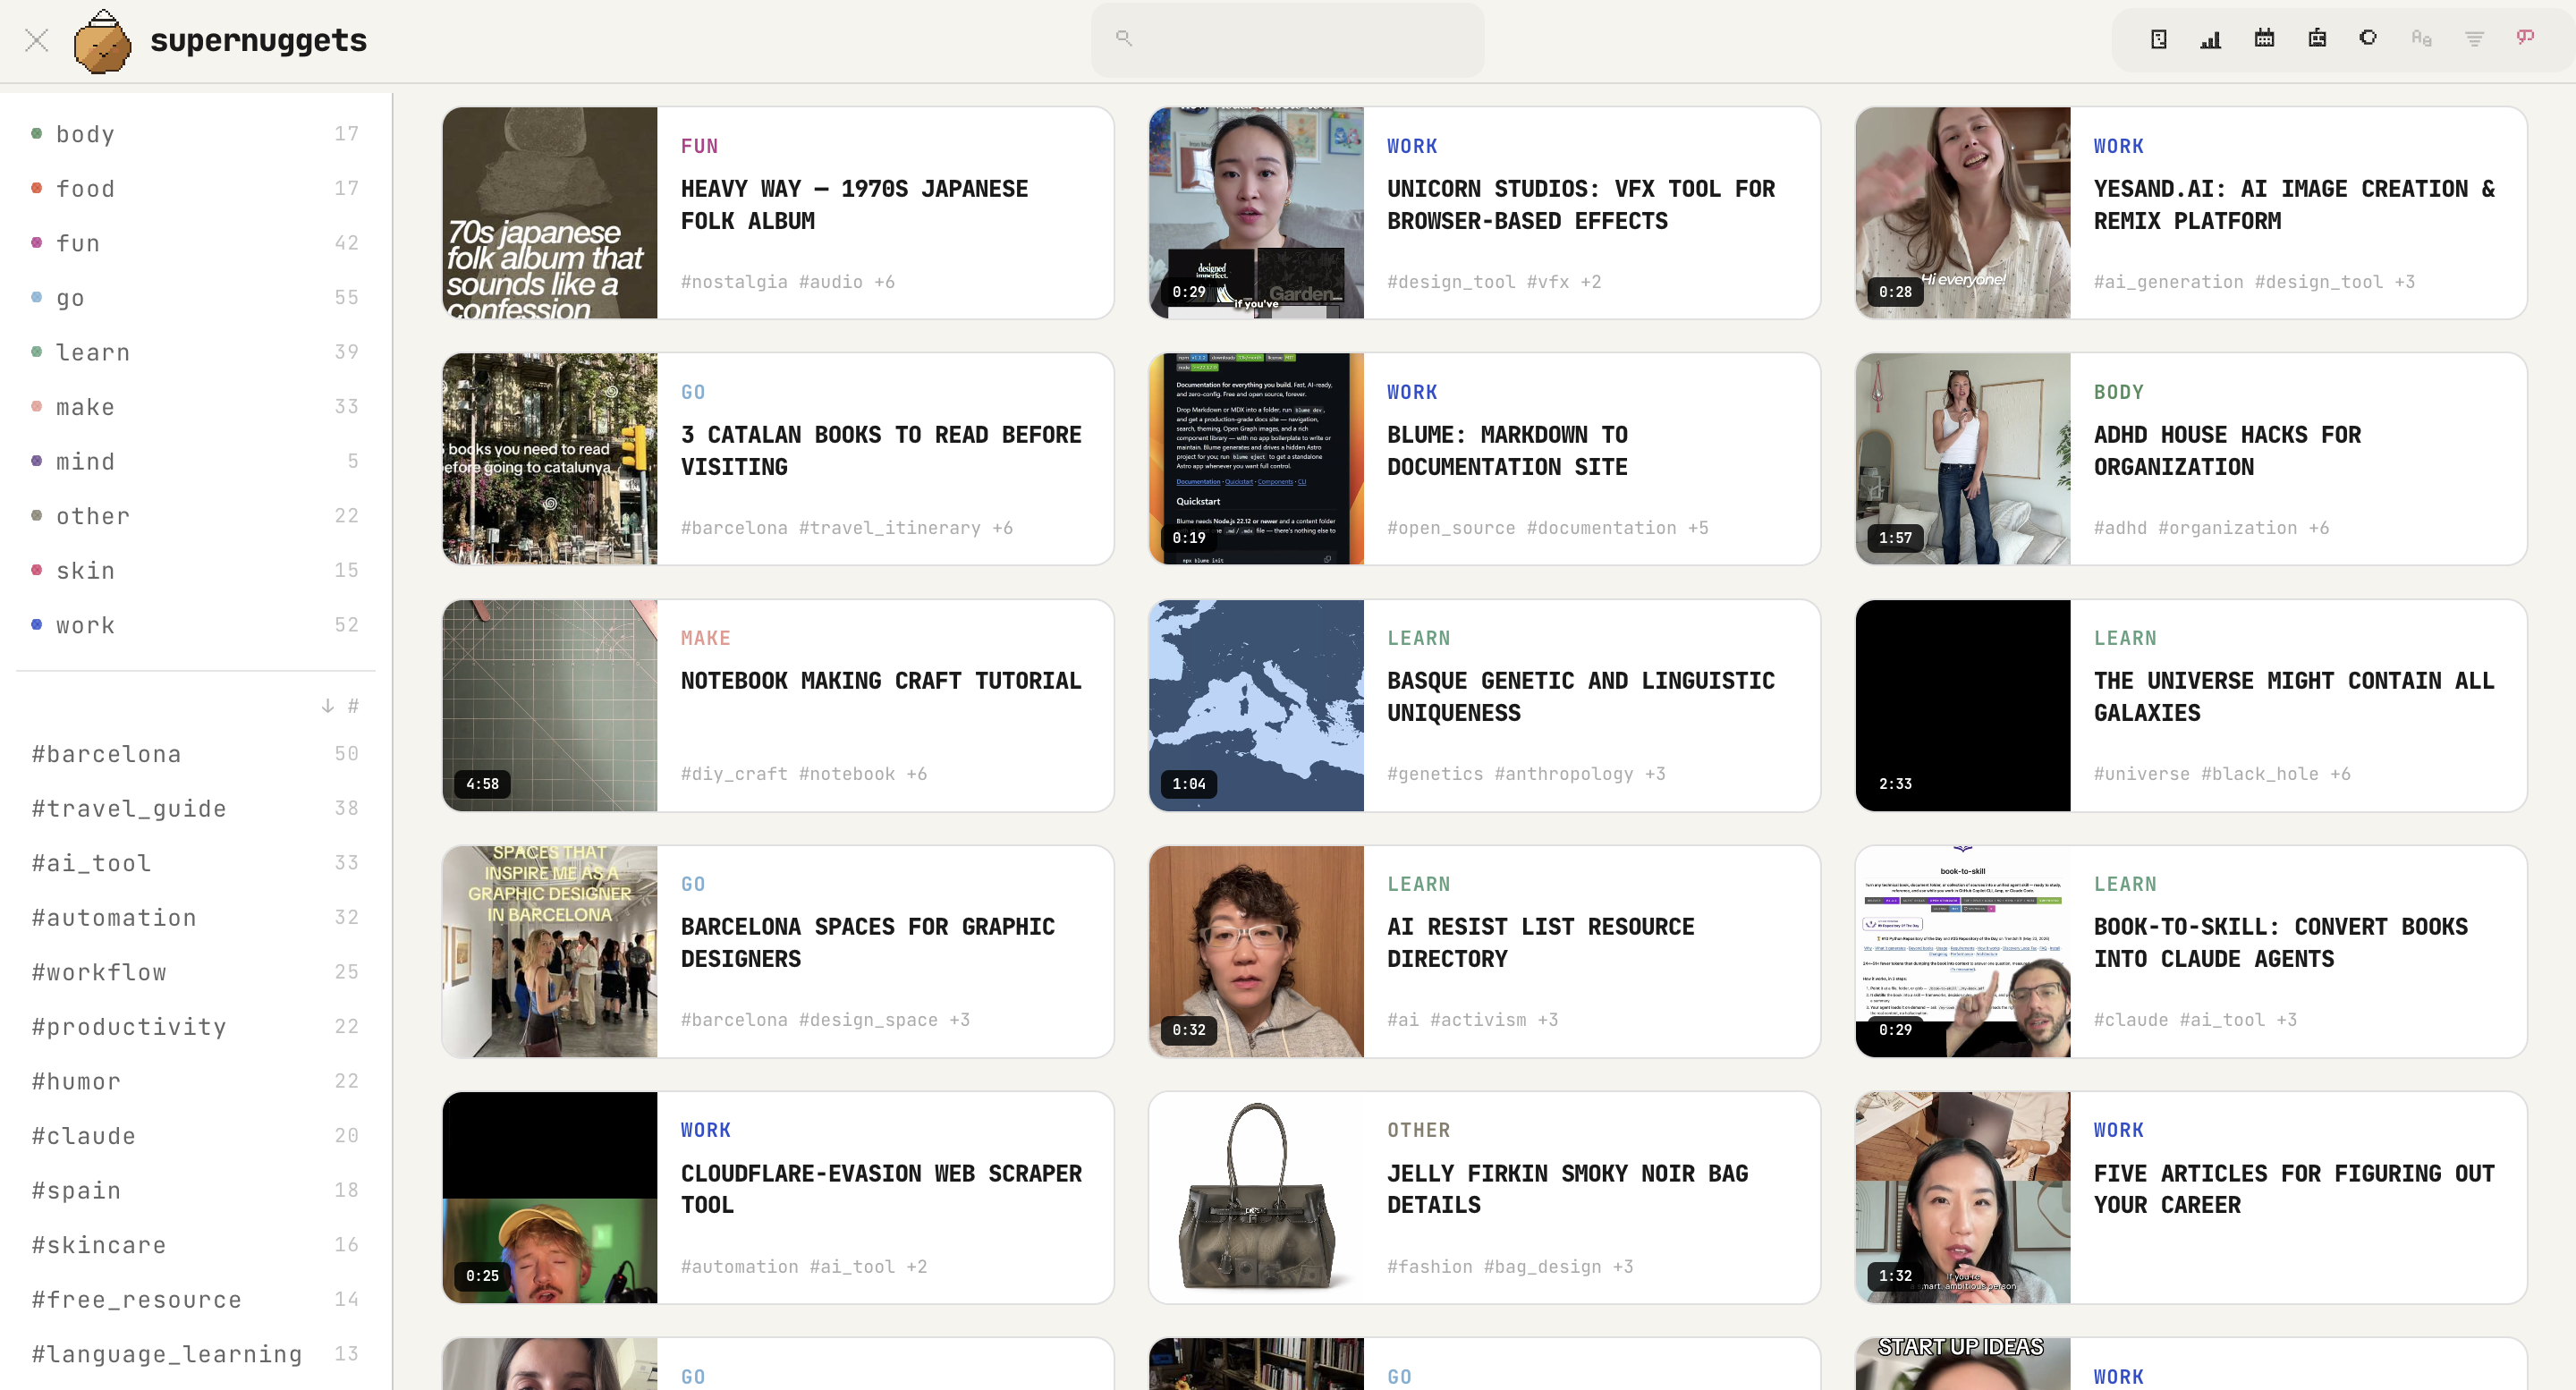Click the MAKE label on notebook card
Screen dimensions: 2576x1390
tap(705, 638)
